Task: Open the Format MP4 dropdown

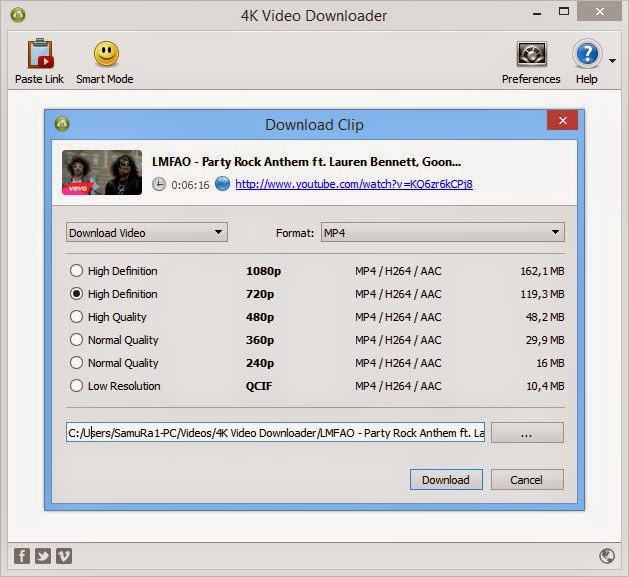Action: click(x=442, y=232)
